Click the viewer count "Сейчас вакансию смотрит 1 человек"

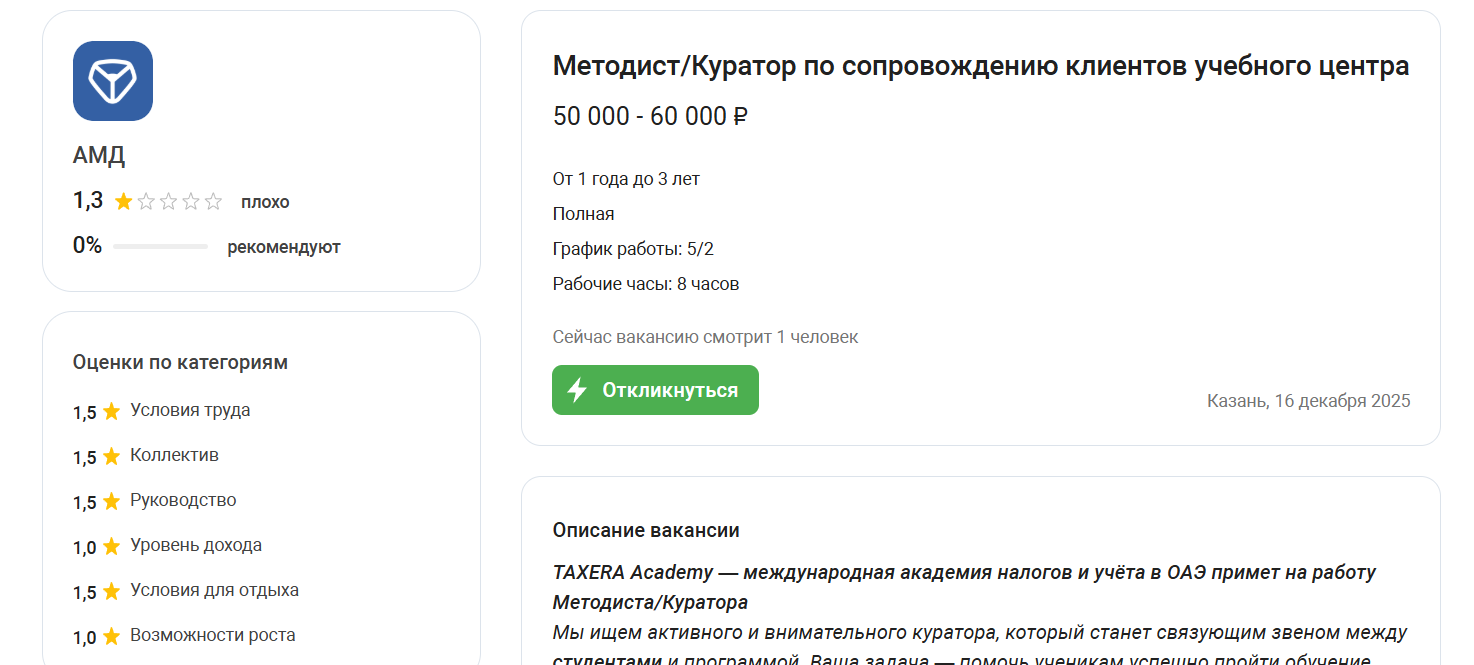(706, 337)
